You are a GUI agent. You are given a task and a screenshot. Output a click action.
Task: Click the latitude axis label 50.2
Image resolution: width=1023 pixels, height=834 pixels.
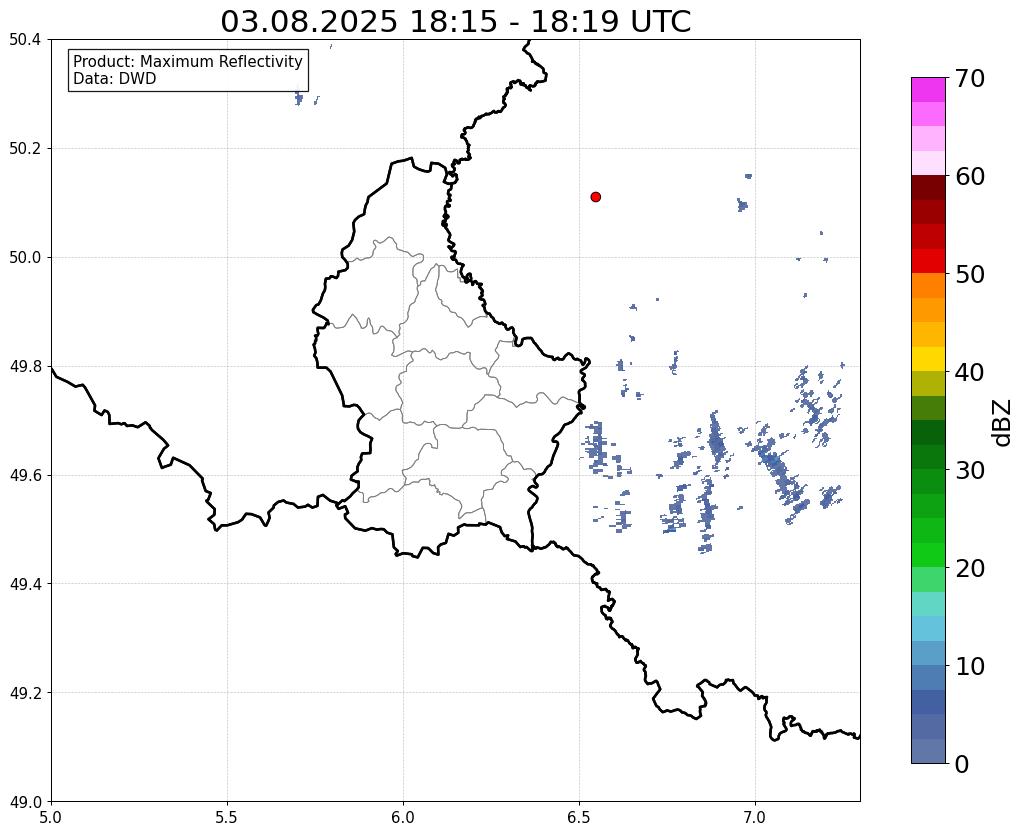pos(25,149)
